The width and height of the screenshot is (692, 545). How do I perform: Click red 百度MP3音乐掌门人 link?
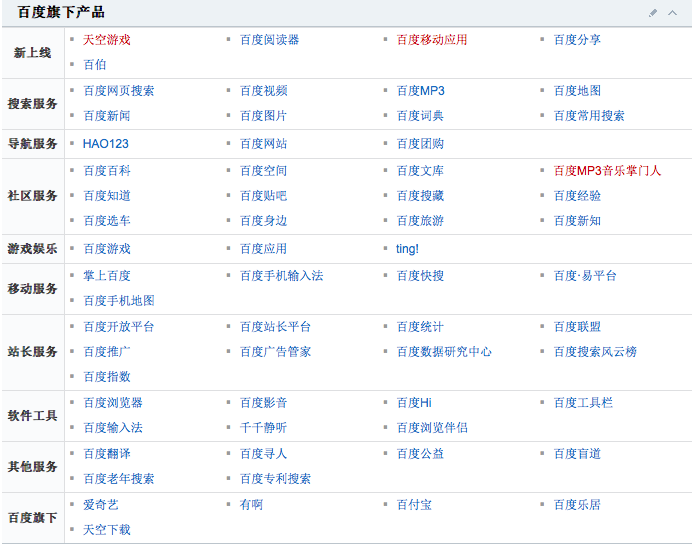pyautogui.click(x=607, y=171)
